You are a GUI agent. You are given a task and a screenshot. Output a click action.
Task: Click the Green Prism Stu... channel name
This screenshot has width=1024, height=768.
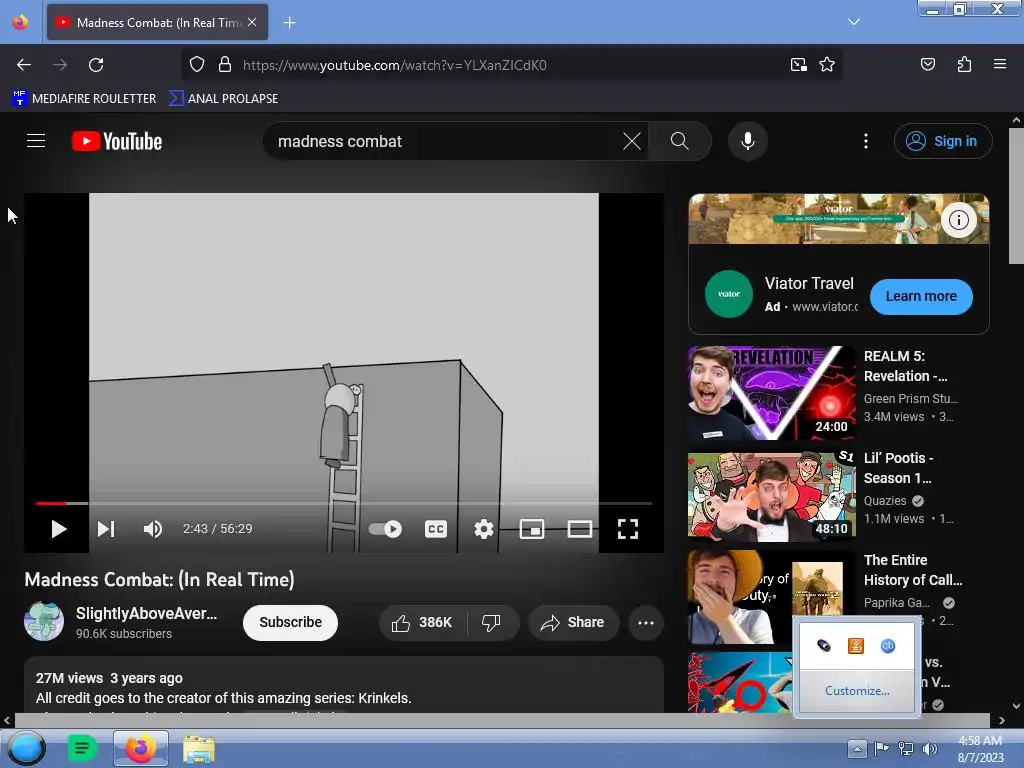910,398
